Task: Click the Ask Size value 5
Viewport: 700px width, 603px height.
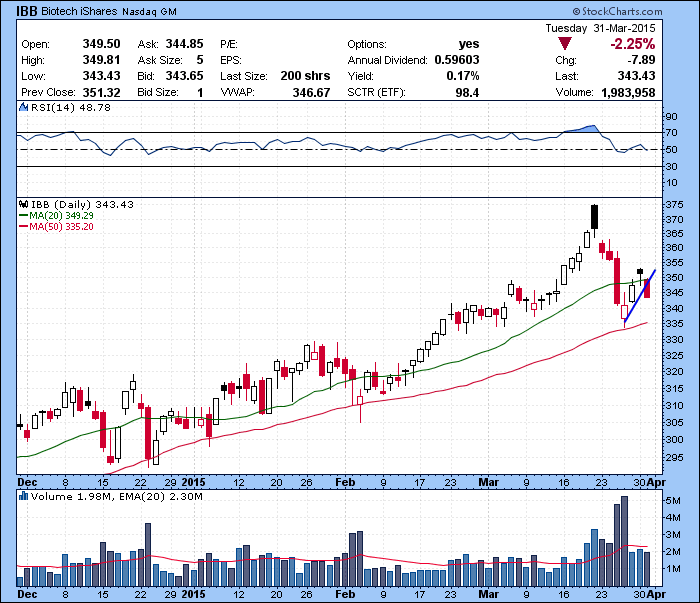Action: (200, 60)
